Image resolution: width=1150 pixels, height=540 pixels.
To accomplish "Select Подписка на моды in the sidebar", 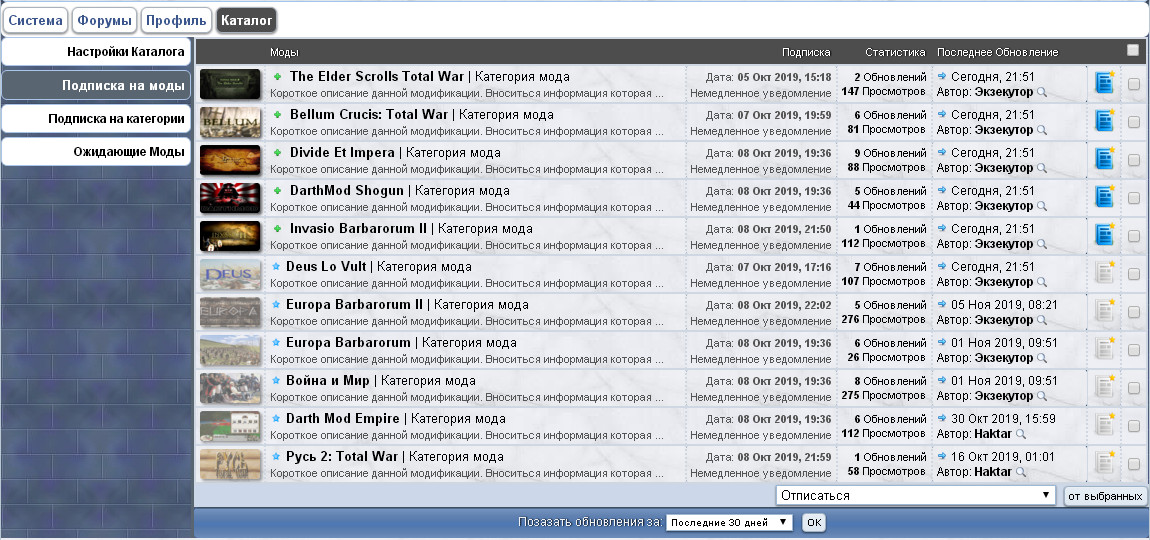I will 96,85.
